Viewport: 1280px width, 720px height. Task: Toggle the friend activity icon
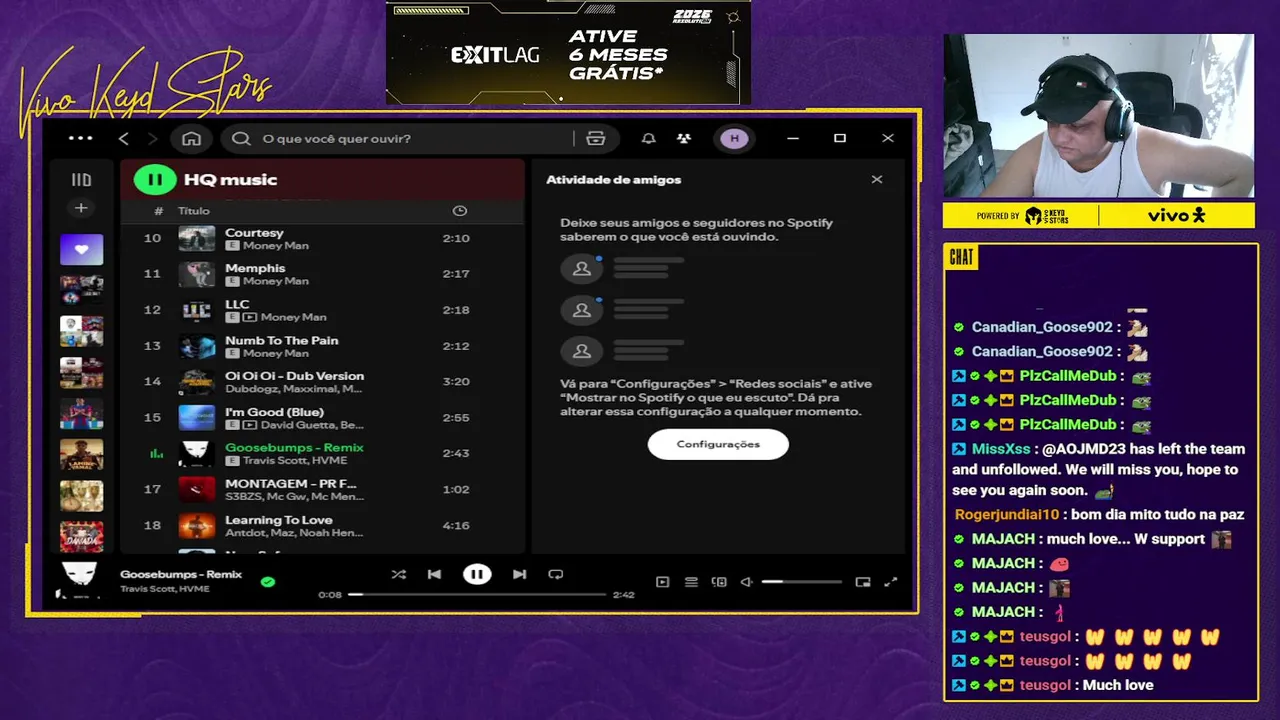[x=684, y=138]
